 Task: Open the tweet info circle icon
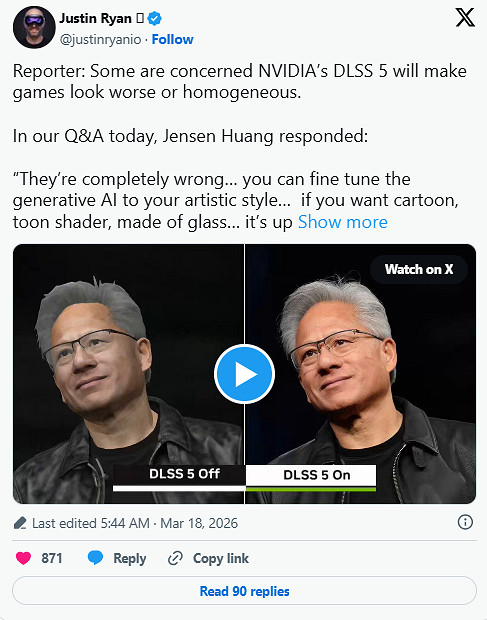(465, 522)
